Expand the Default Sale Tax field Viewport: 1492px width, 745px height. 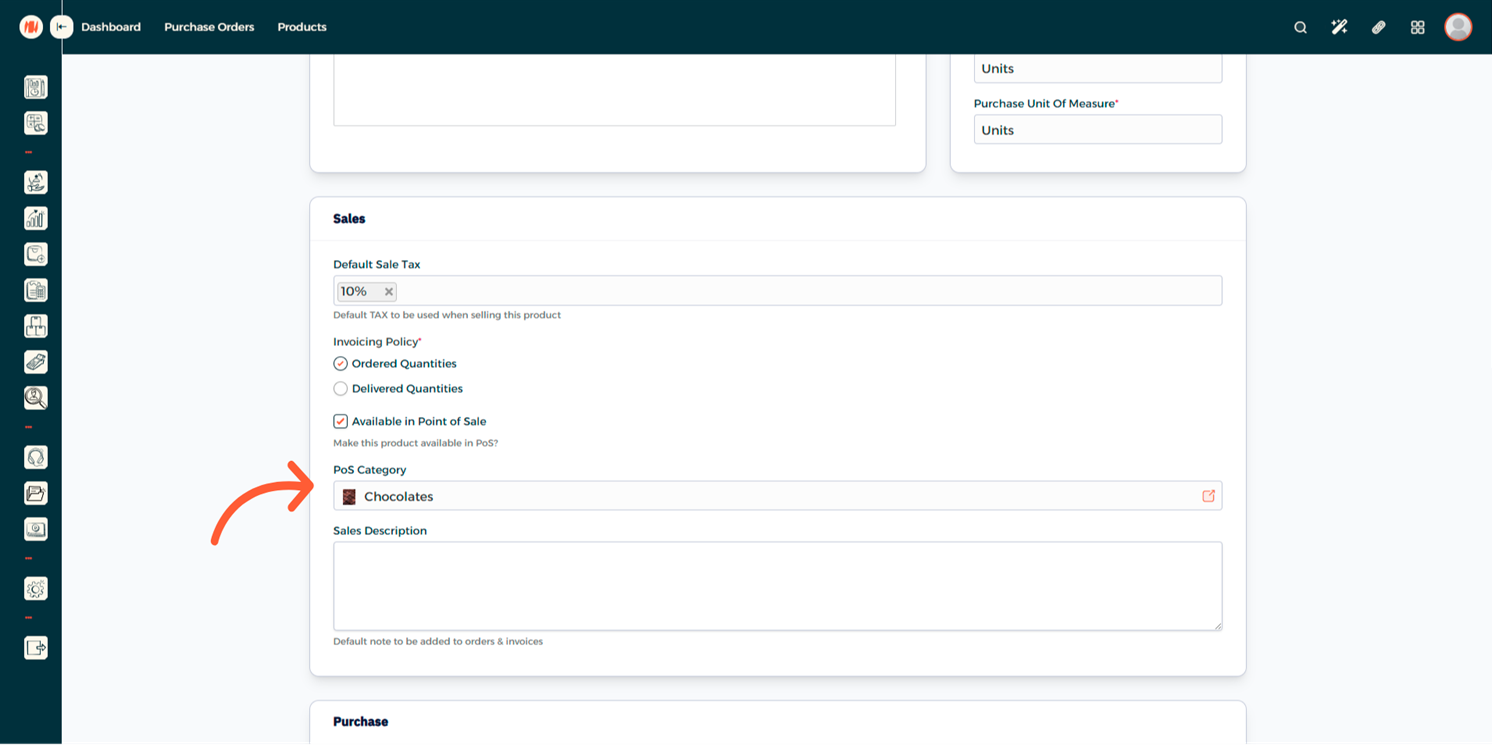point(800,291)
